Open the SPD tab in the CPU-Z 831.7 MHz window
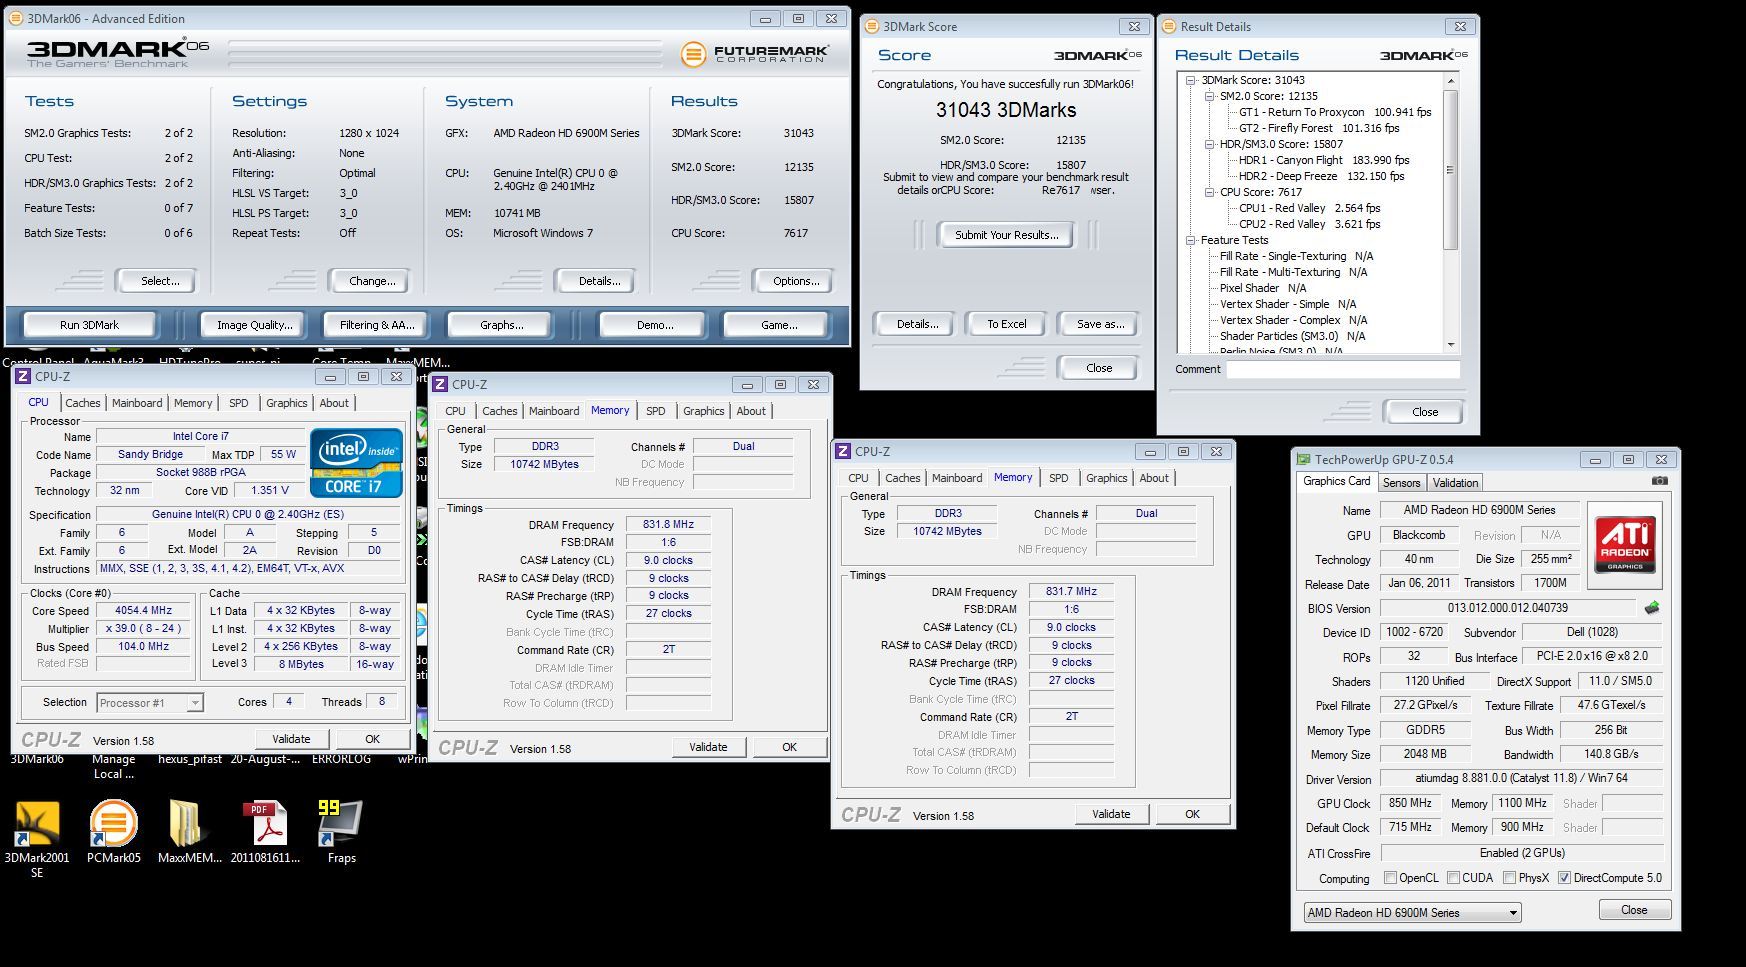The height and width of the screenshot is (967, 1746). pos(1058,478)
